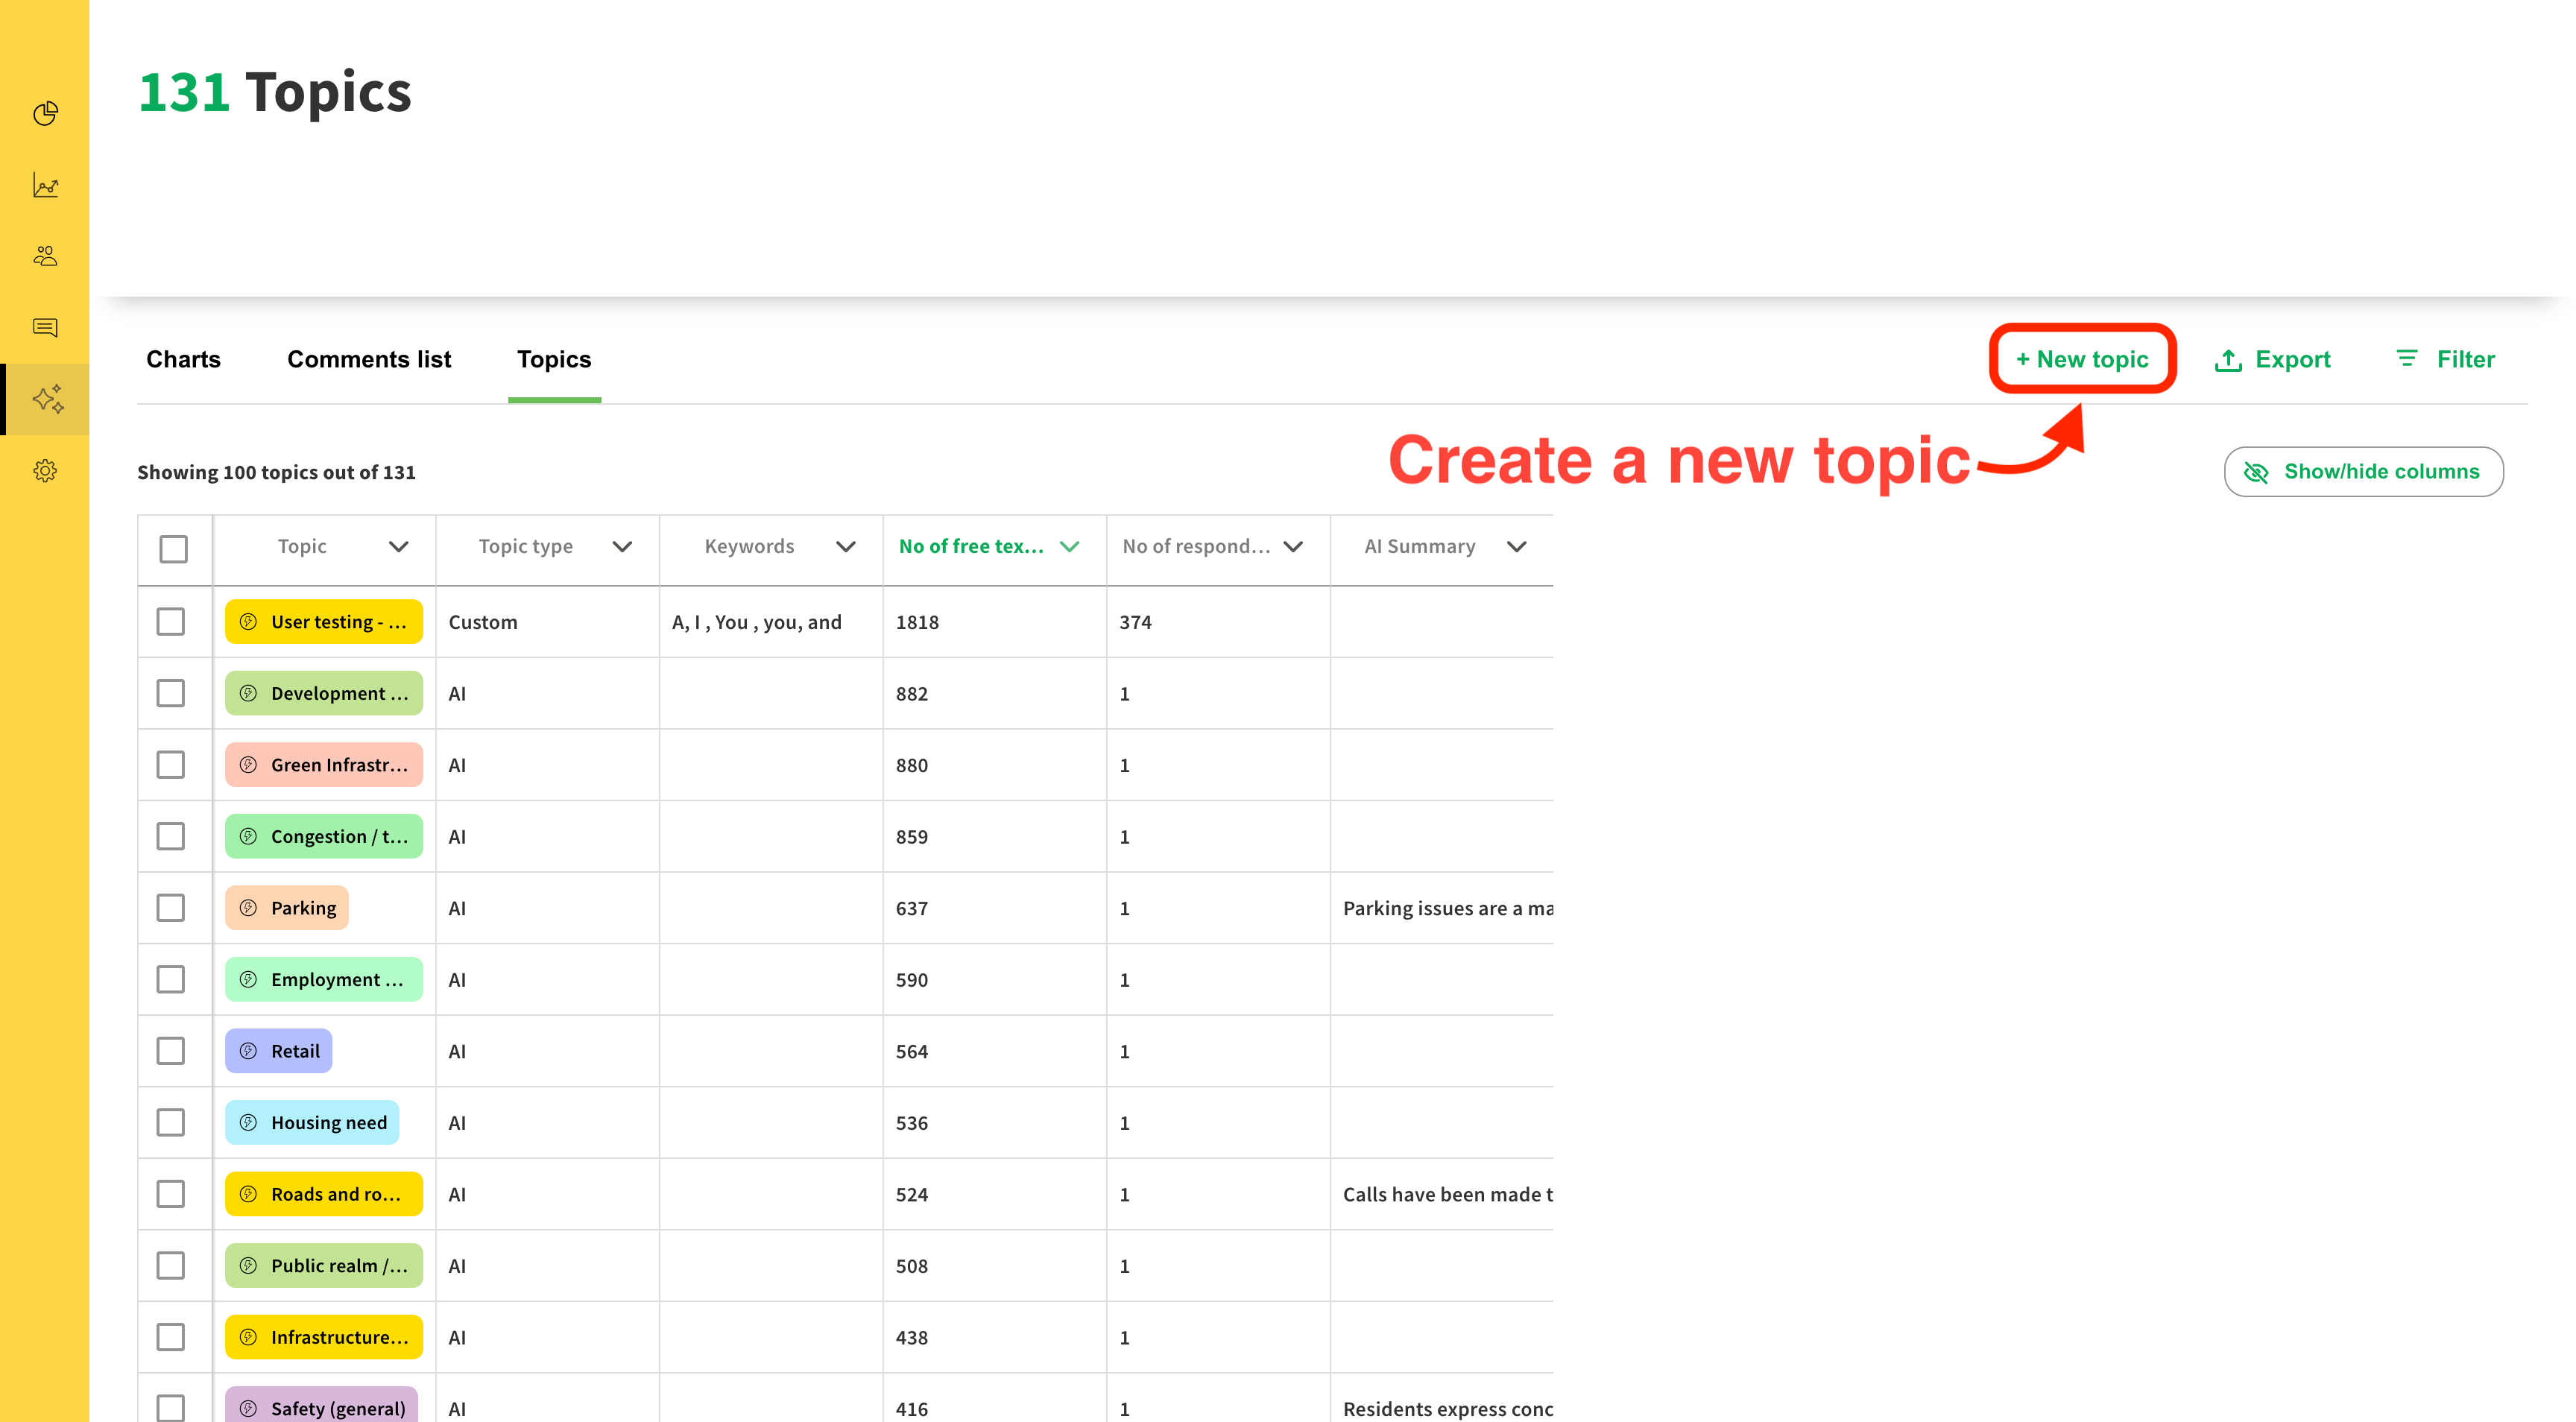Switch to the Charts tab

coord(183,359)
